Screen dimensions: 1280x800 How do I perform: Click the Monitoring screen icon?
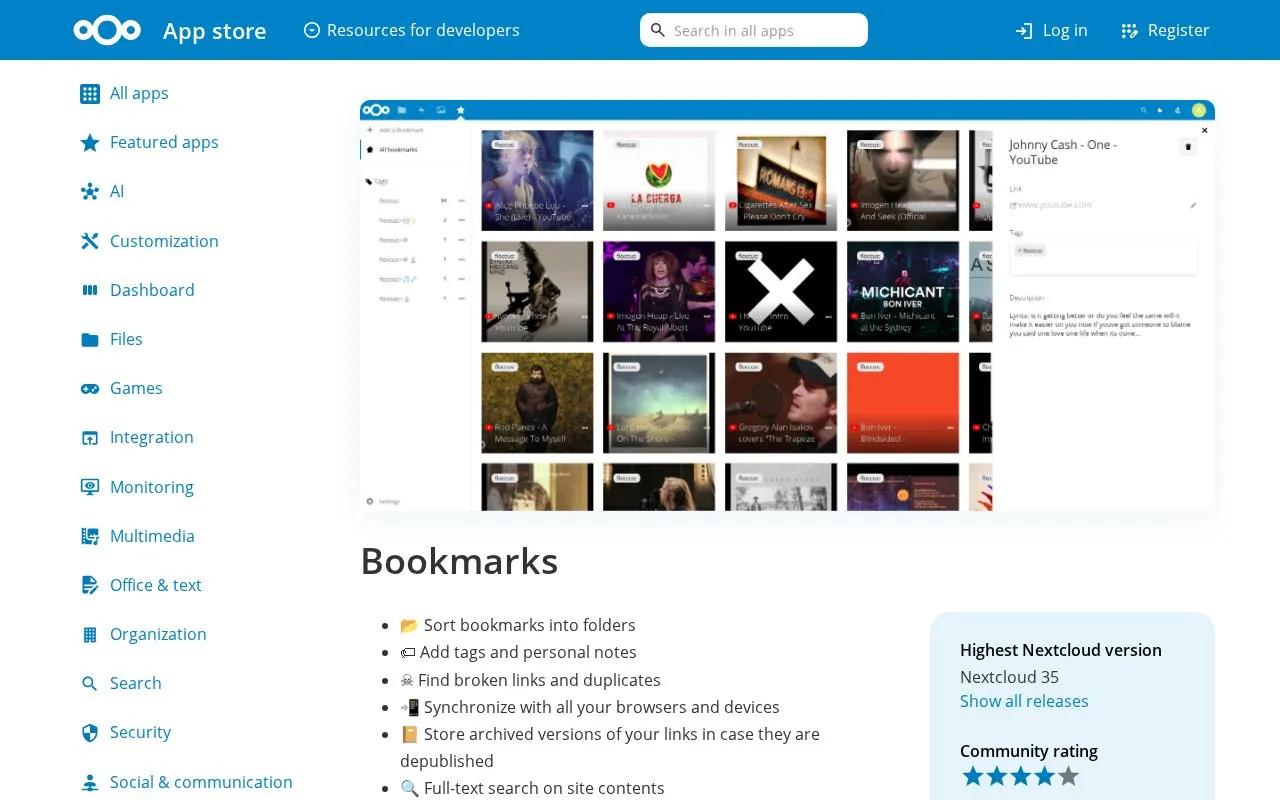90,487
